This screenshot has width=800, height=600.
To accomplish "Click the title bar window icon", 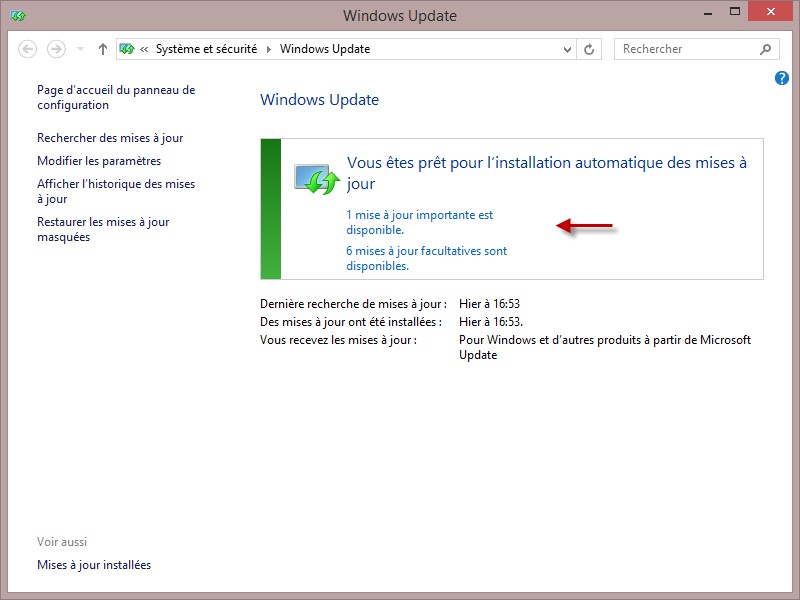I will 18,16.
